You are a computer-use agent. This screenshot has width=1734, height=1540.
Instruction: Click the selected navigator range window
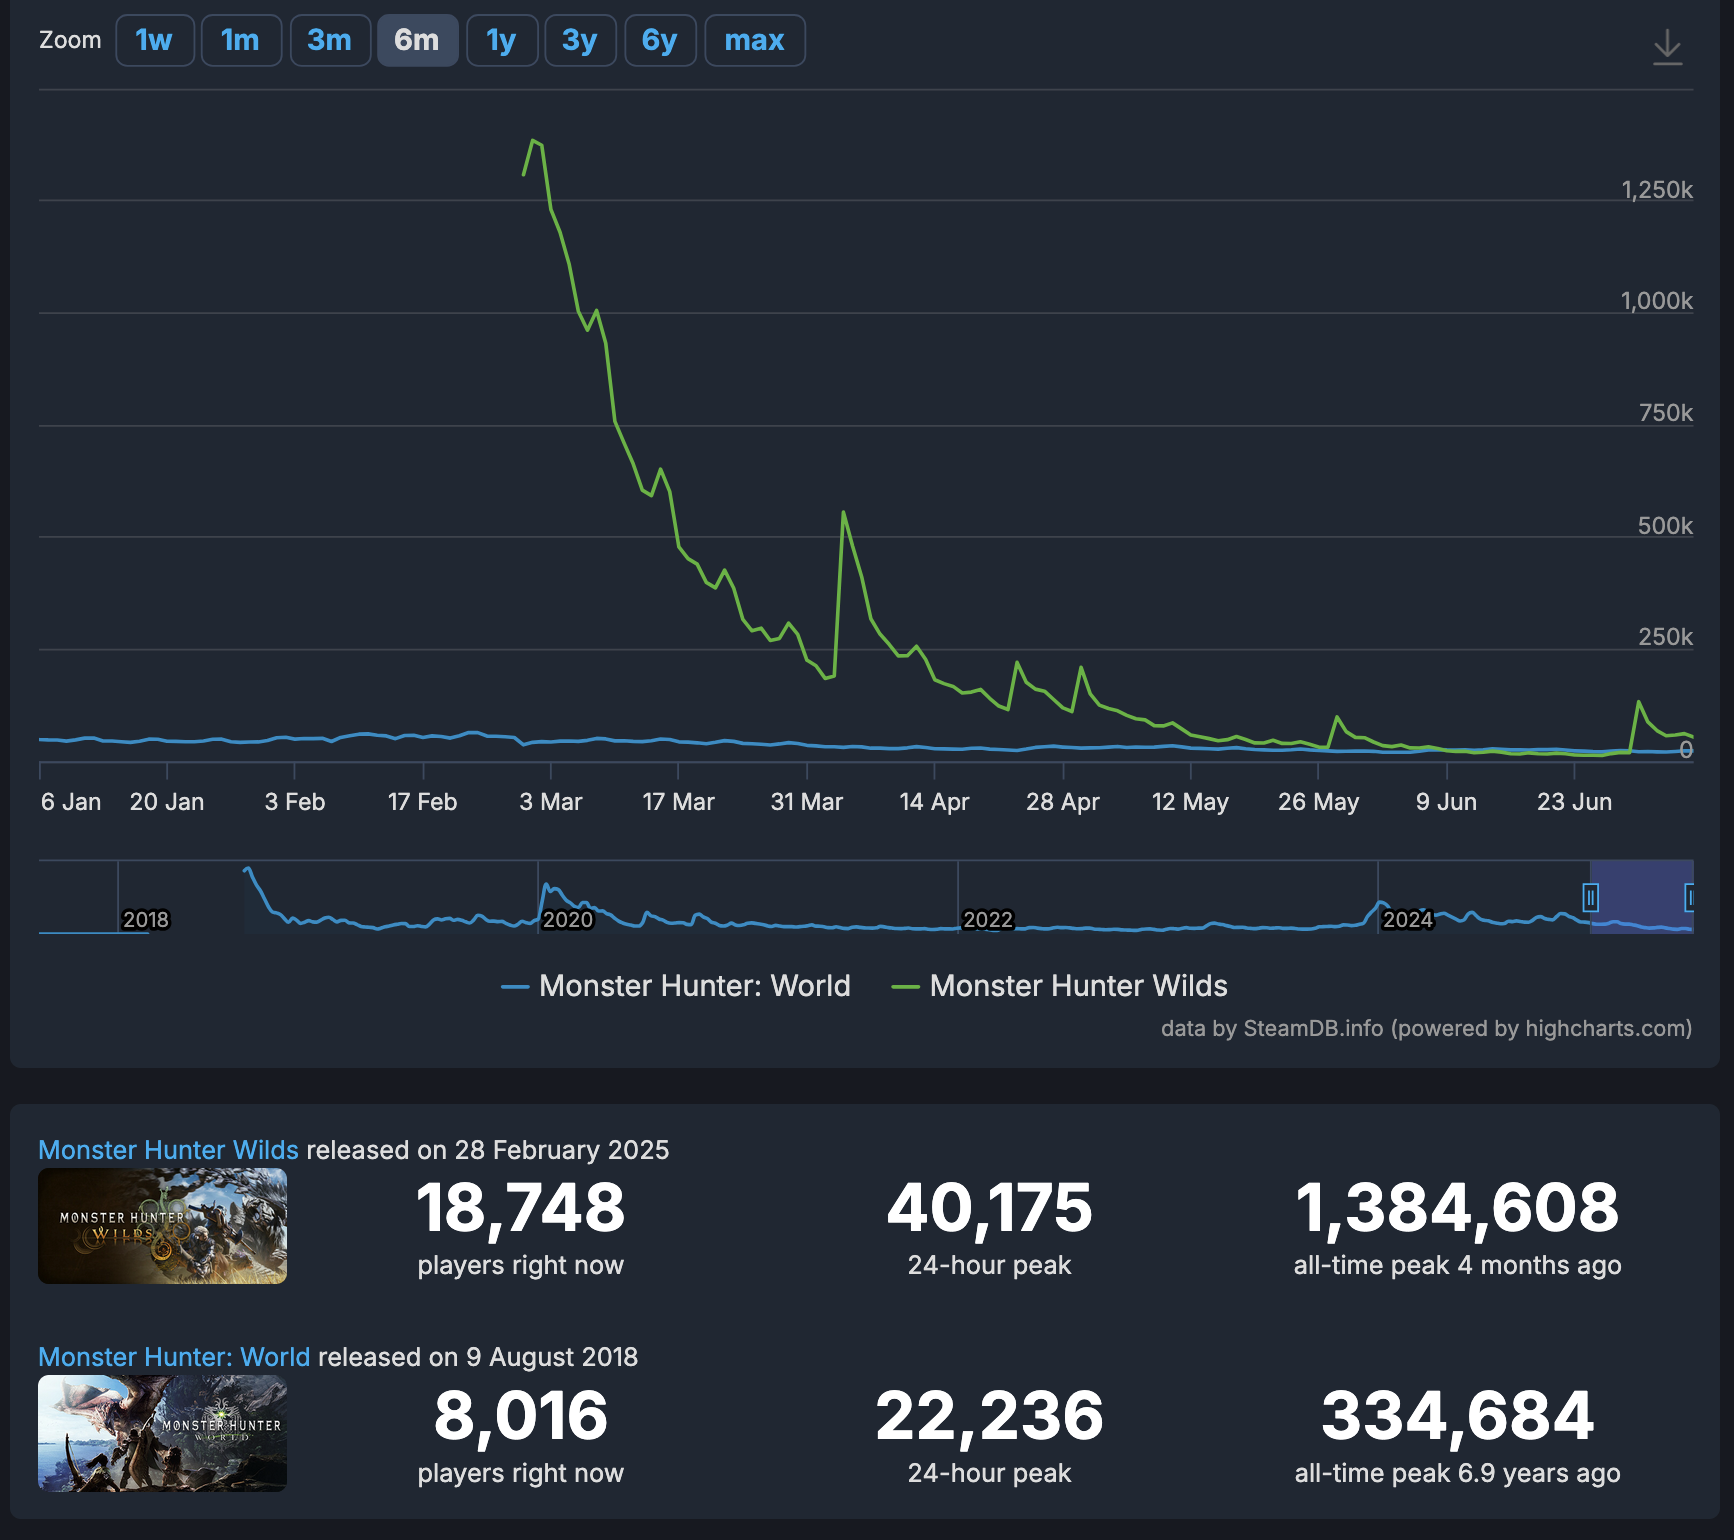click(x=1640, y=897)
